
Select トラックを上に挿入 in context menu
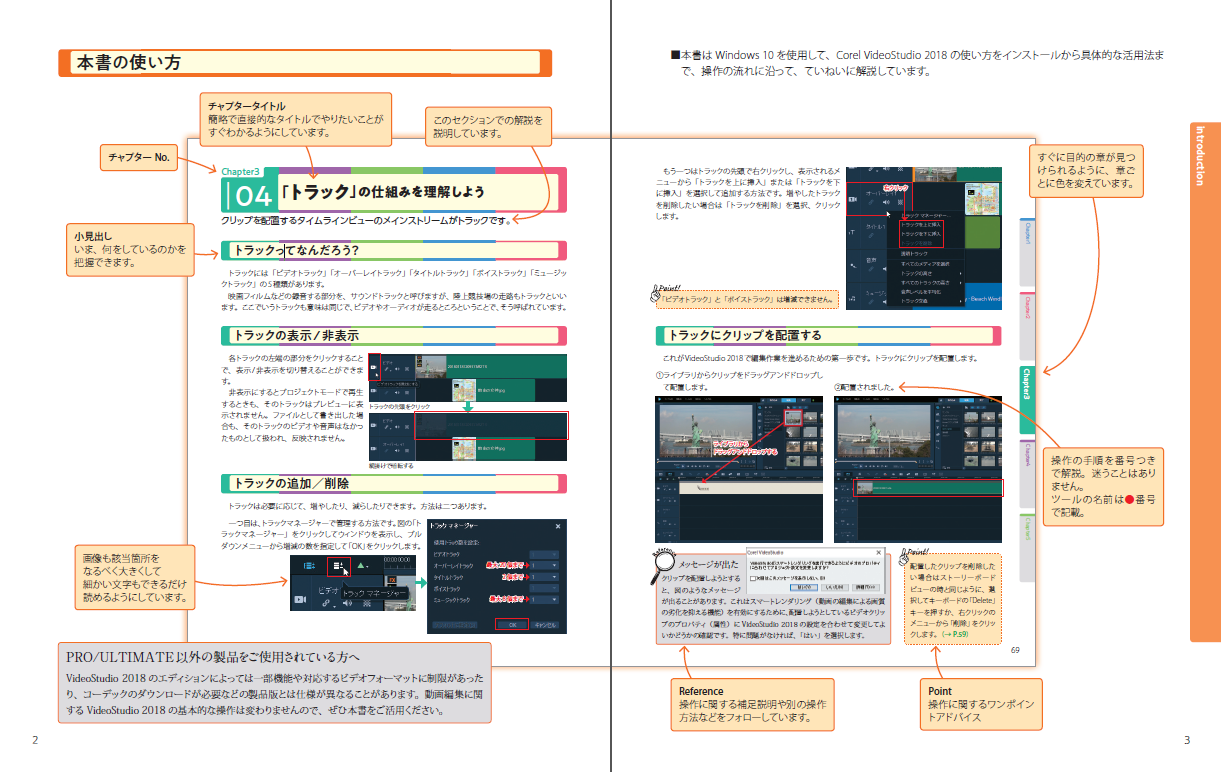point(922,225)
